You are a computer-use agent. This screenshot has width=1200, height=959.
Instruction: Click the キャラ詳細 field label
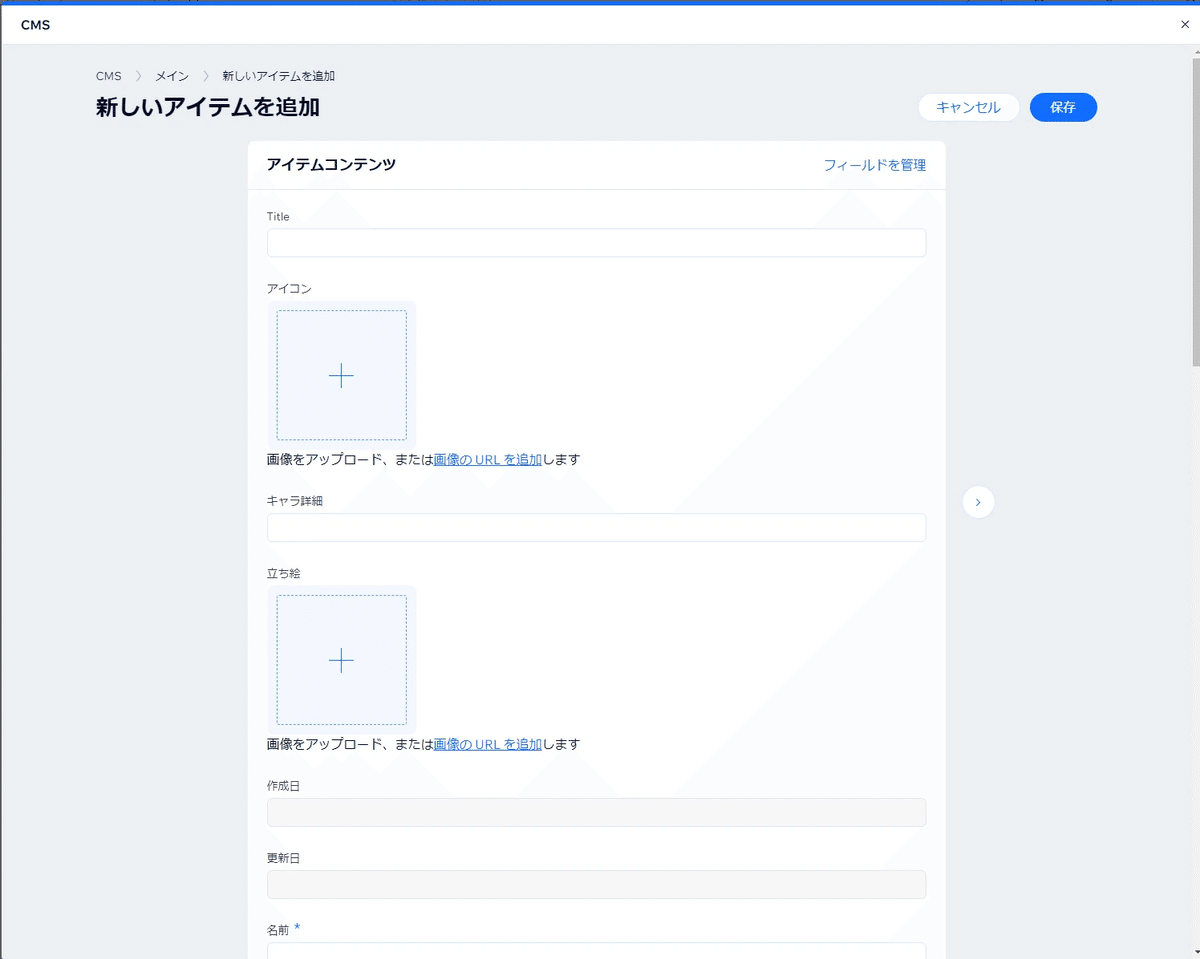pyautogui.click(x=295, y=501)
